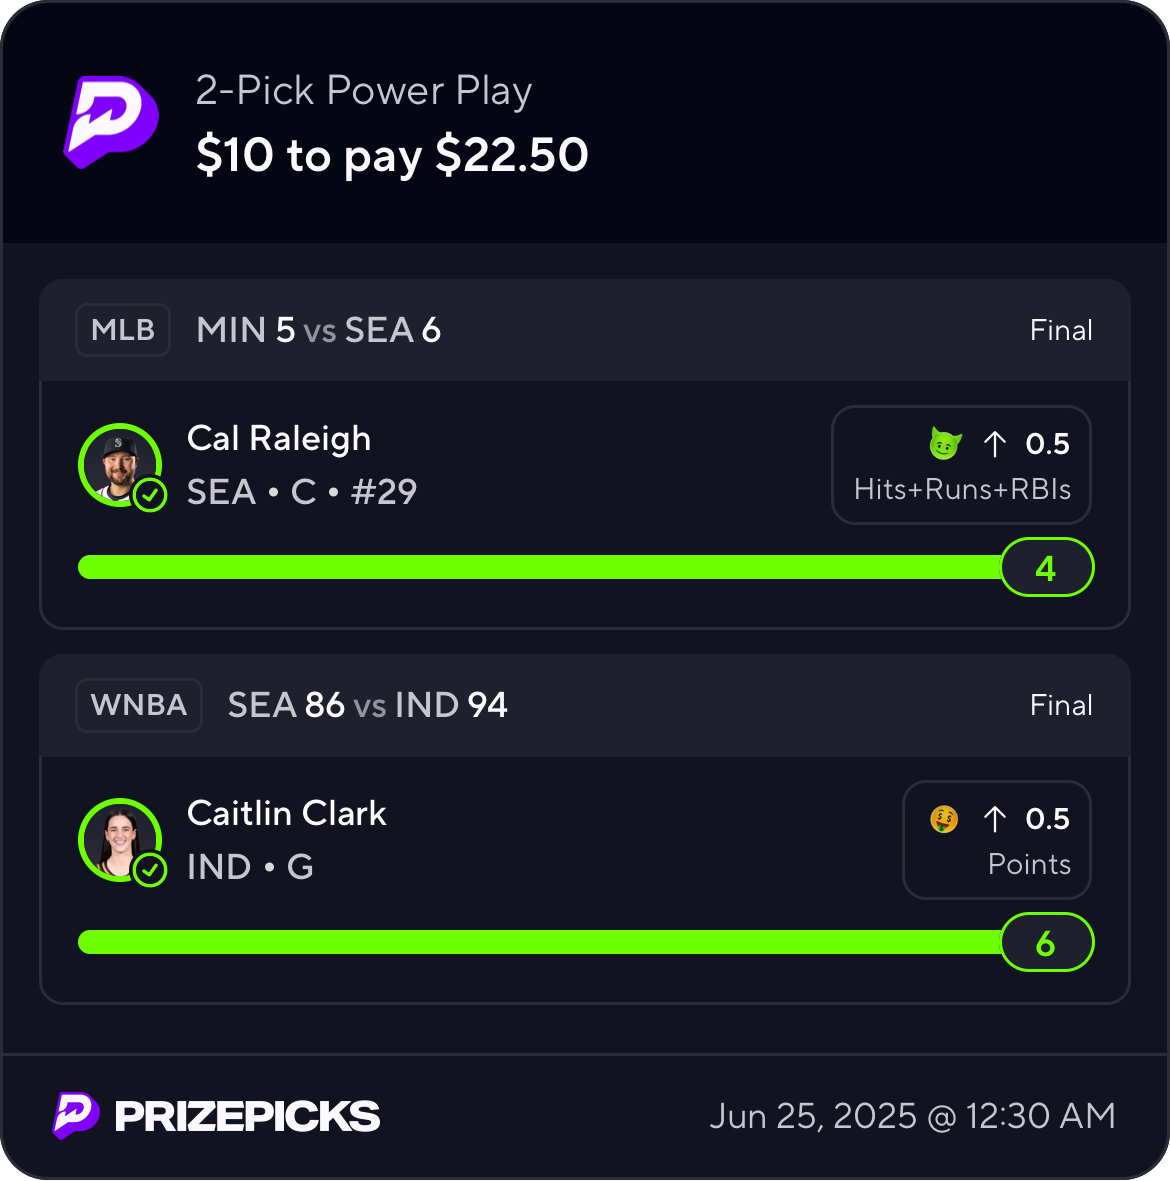Click the small PrizePicks logo in the footer
The image size is (1170, 1181).
tap(75, 1115)
